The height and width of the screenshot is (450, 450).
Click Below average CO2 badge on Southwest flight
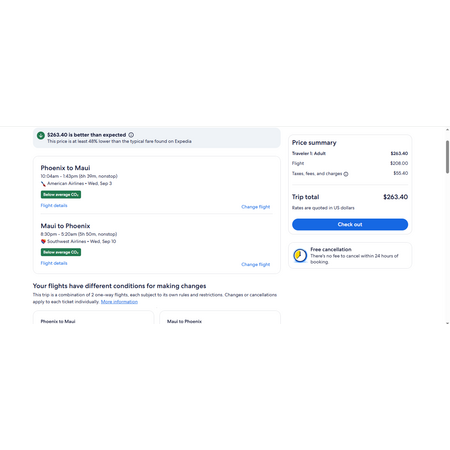pyautogui.click(x=61, y=252)
